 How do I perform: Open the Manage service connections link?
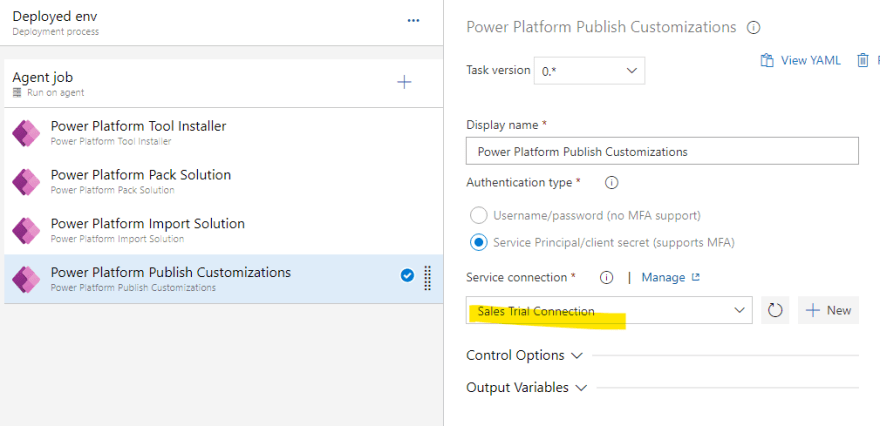[663, 277]
